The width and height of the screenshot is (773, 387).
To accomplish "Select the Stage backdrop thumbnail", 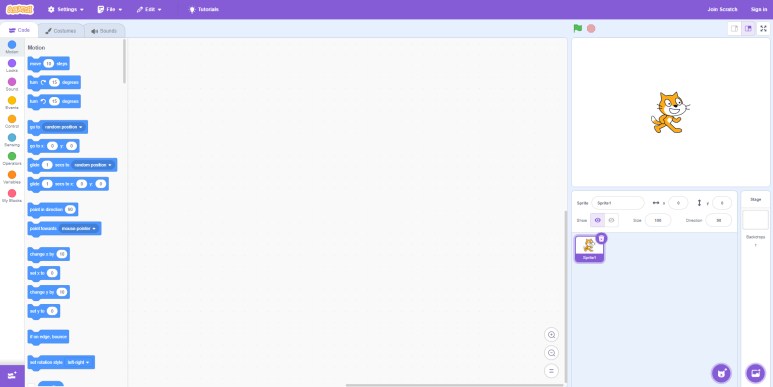I will click(x=755, y=220).
